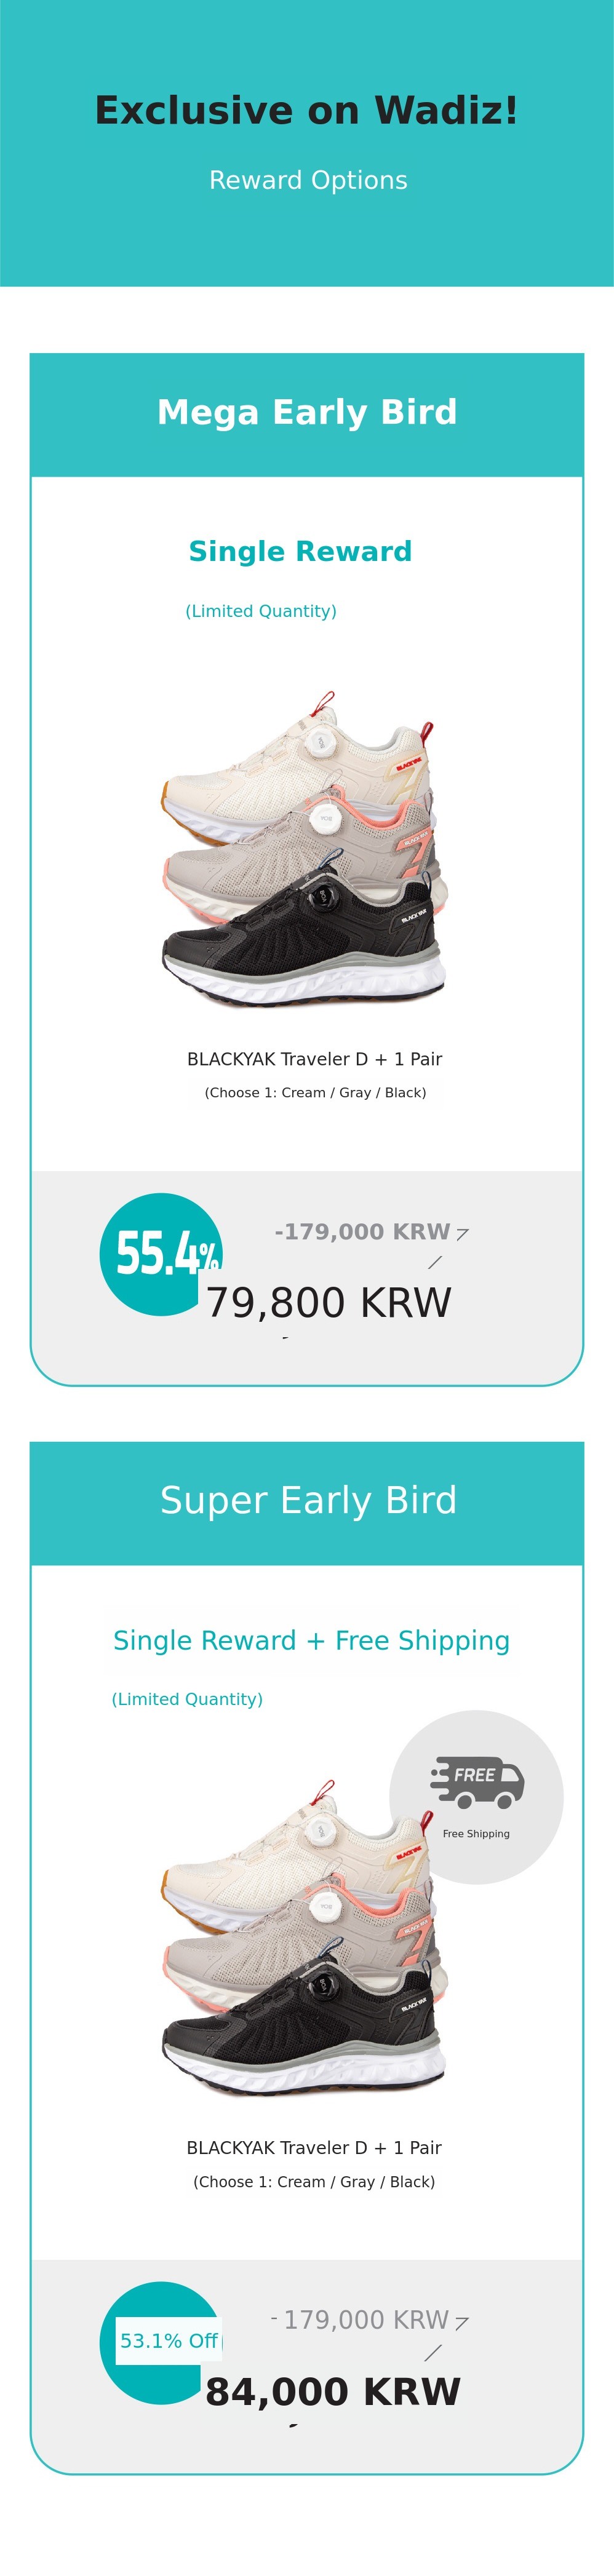Click the Limited Quantity note under Single Reward
The height and width of the screenshot is (2576, 614).
click(261, 611)
